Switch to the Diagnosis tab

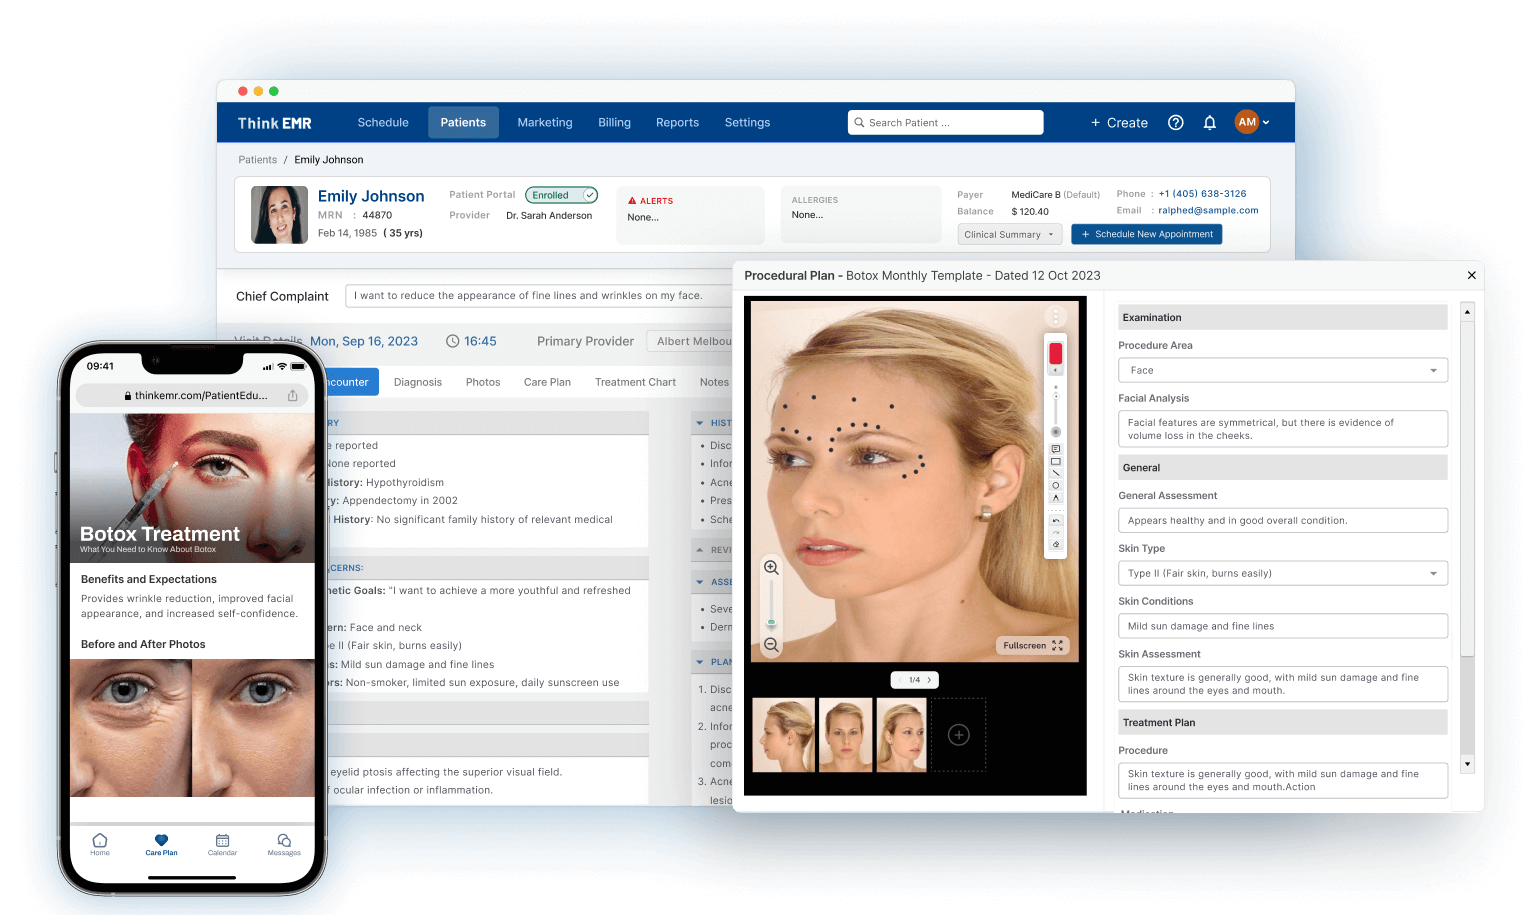tap(418, 382)
